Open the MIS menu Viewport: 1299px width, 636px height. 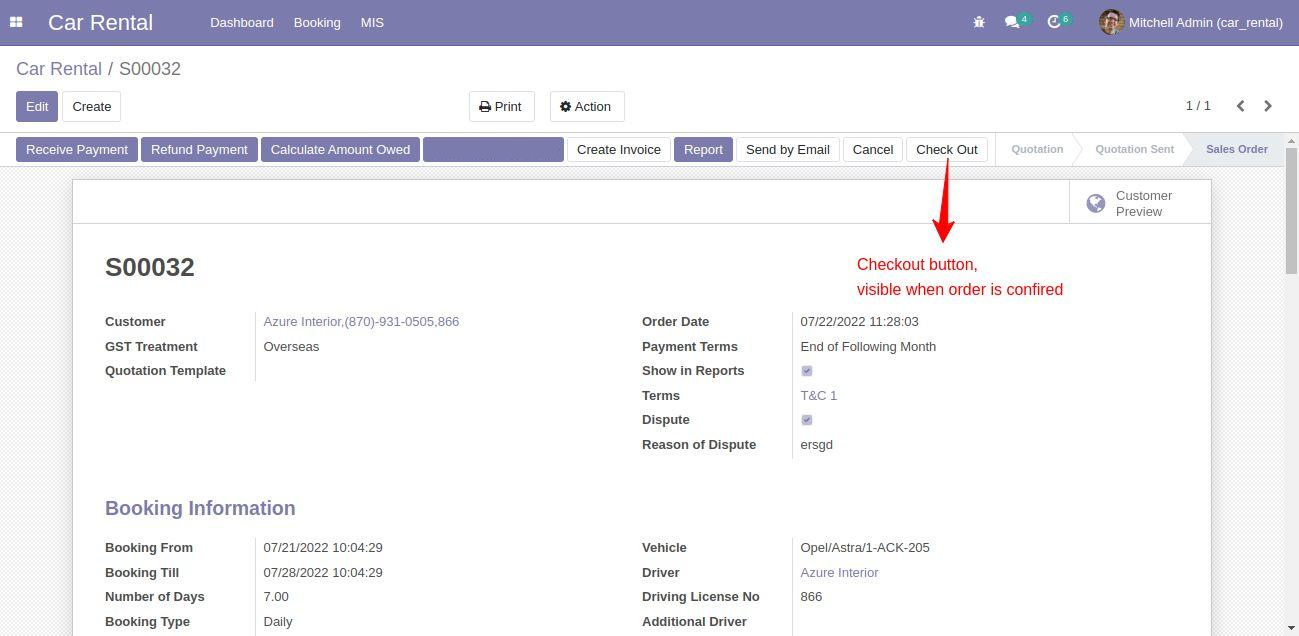click(x=372, y=22)
